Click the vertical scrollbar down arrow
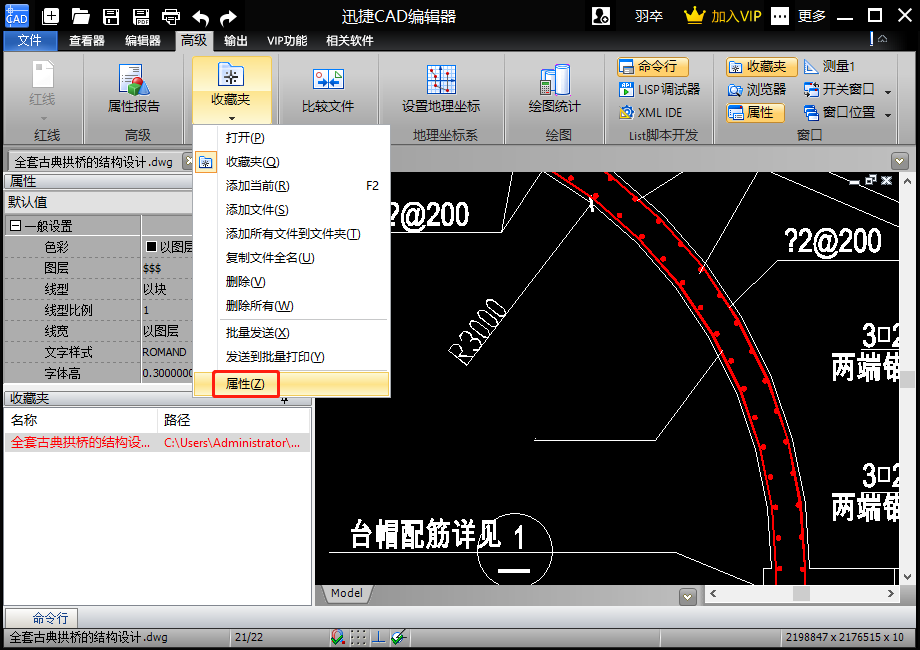Screen dimensions: 920x650 [908, 577]
